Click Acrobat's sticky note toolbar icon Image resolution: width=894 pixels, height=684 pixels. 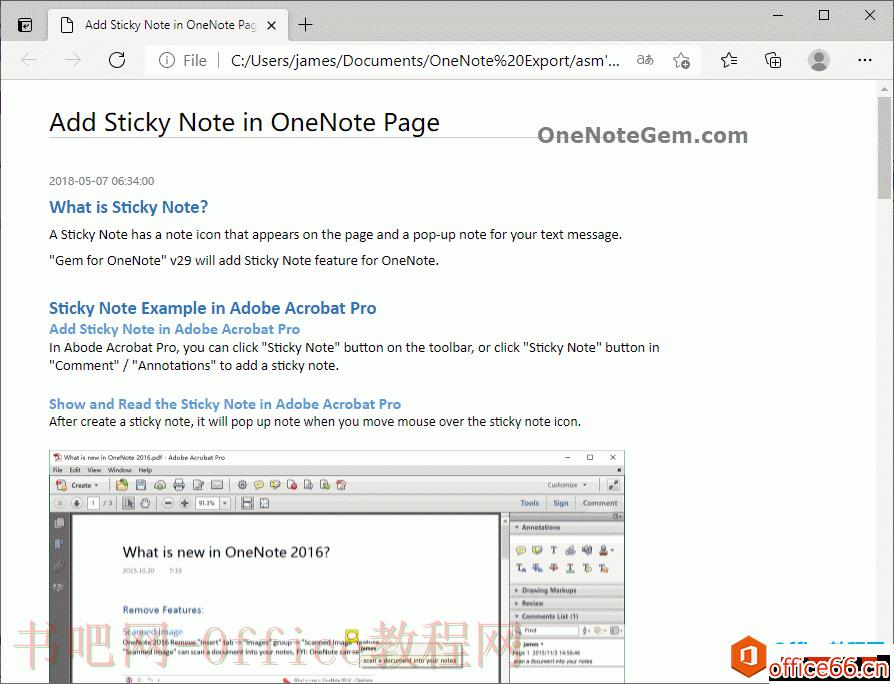point(259,485)
